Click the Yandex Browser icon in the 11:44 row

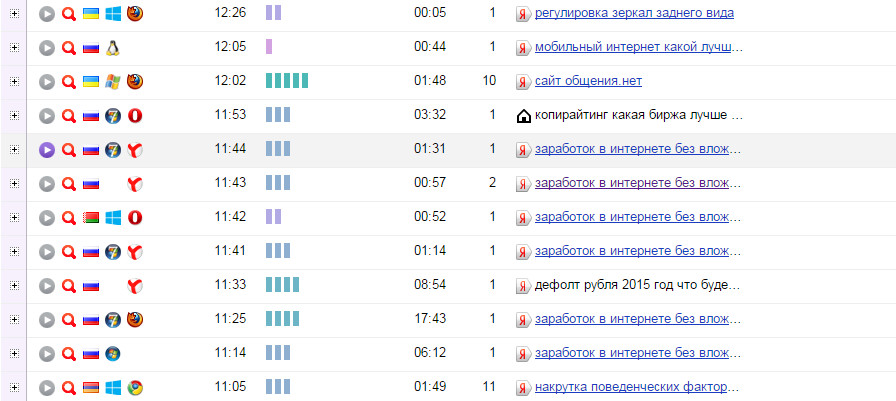pyautogui.click(x=135, y=150)
